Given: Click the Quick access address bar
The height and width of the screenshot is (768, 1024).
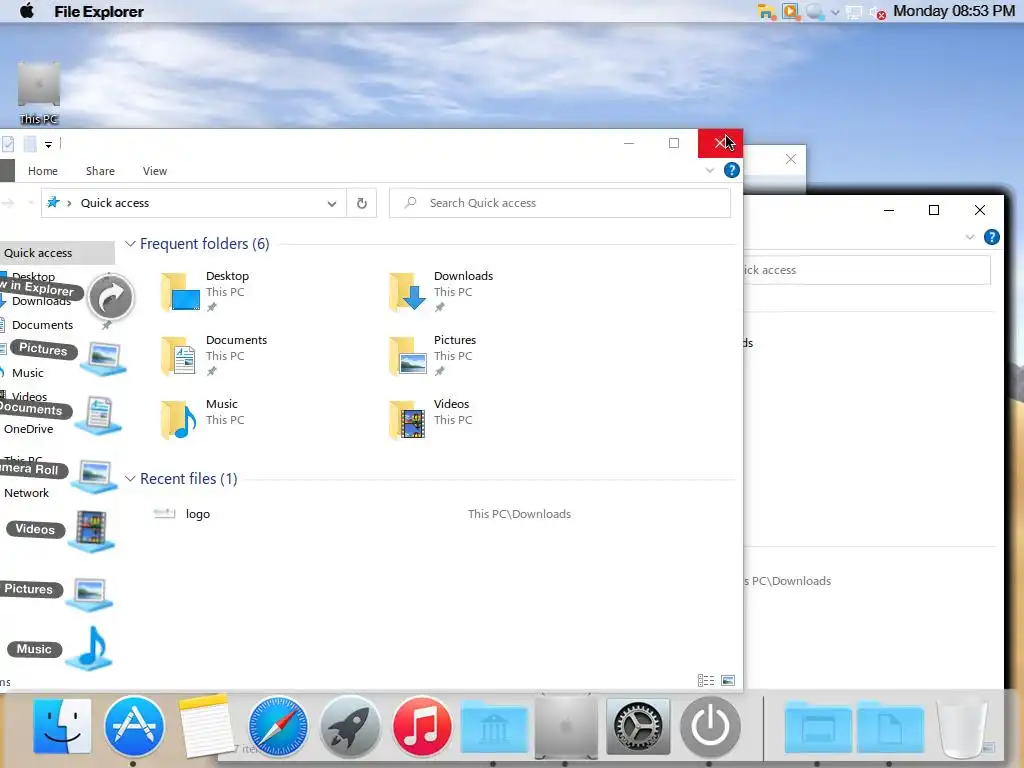Looking at the screenshot, I should (x=193, y=203).
